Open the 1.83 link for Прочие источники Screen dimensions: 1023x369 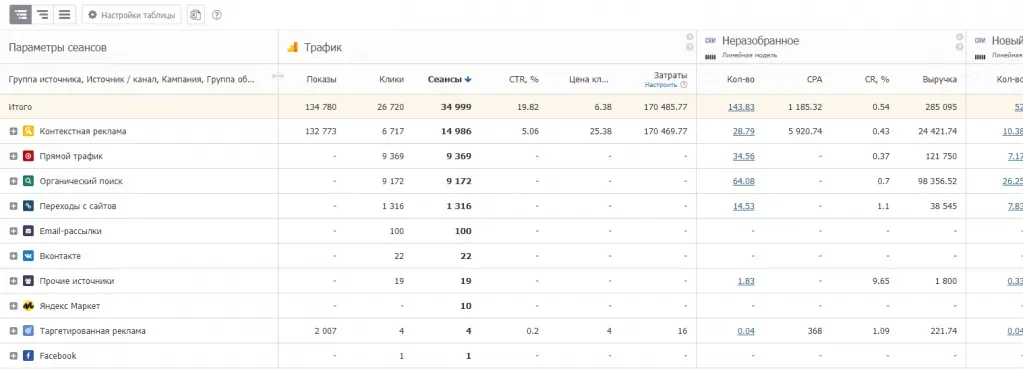[746, 281]
